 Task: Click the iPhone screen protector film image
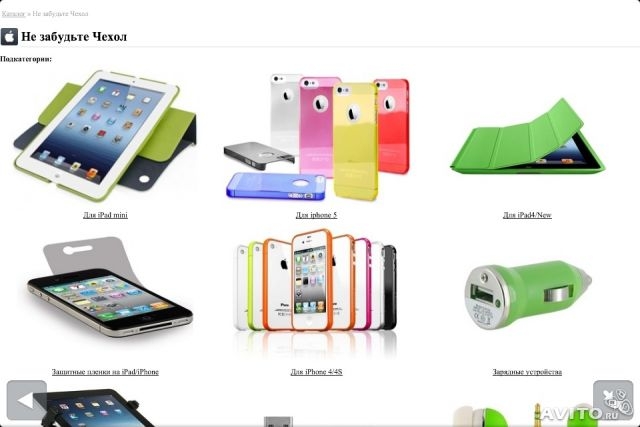pyautogui.click(x=109, y=287)
